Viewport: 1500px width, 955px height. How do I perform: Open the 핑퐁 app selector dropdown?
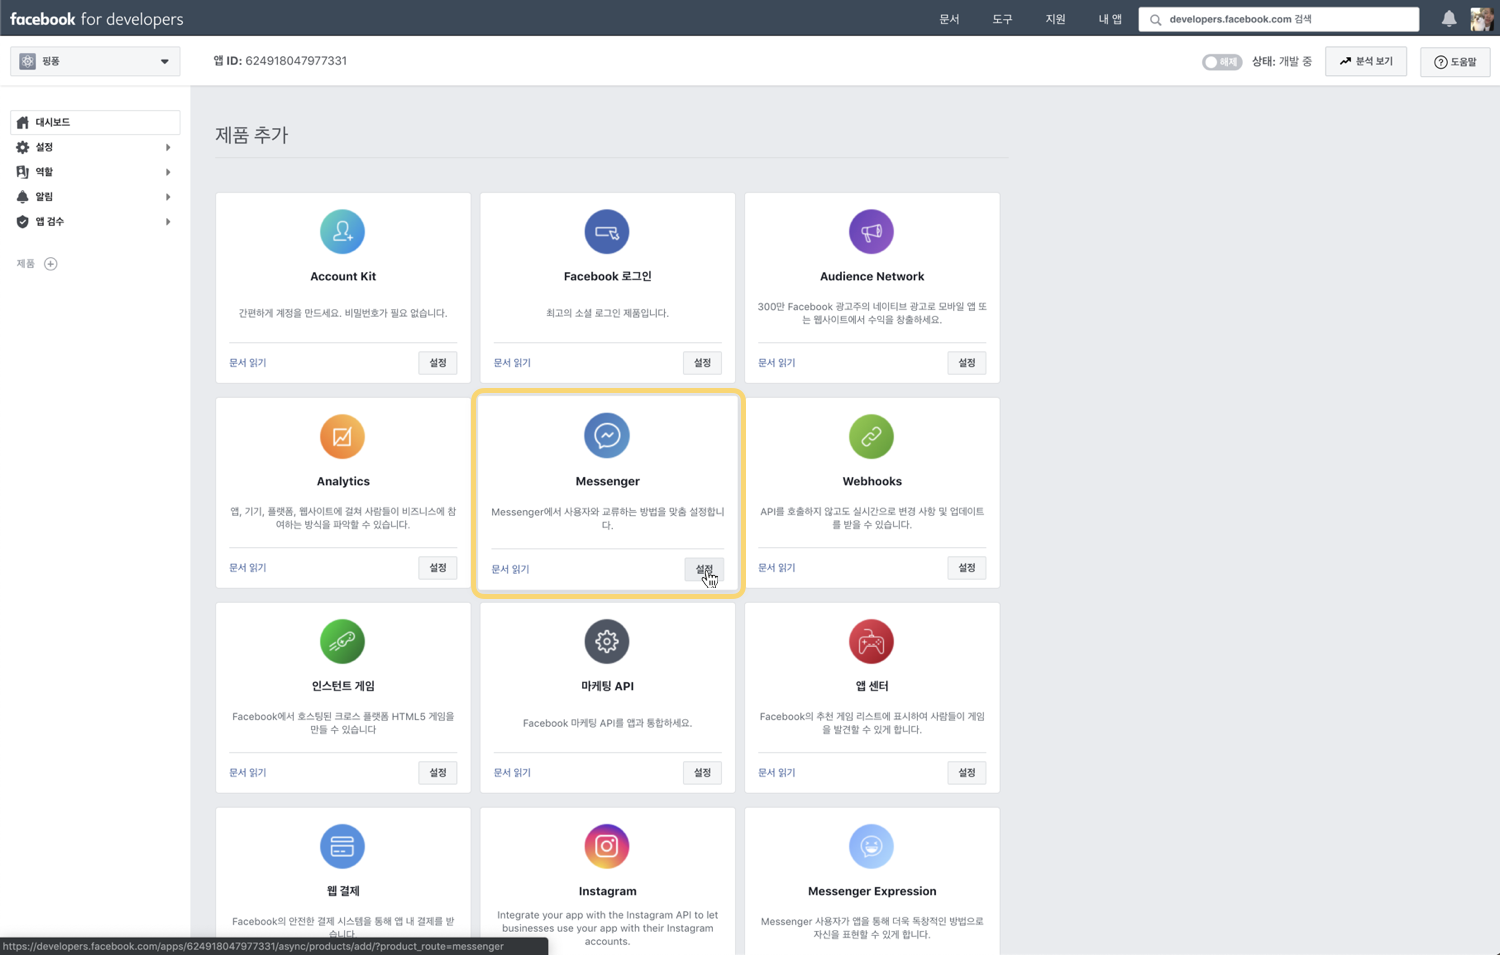pos(95,61)
